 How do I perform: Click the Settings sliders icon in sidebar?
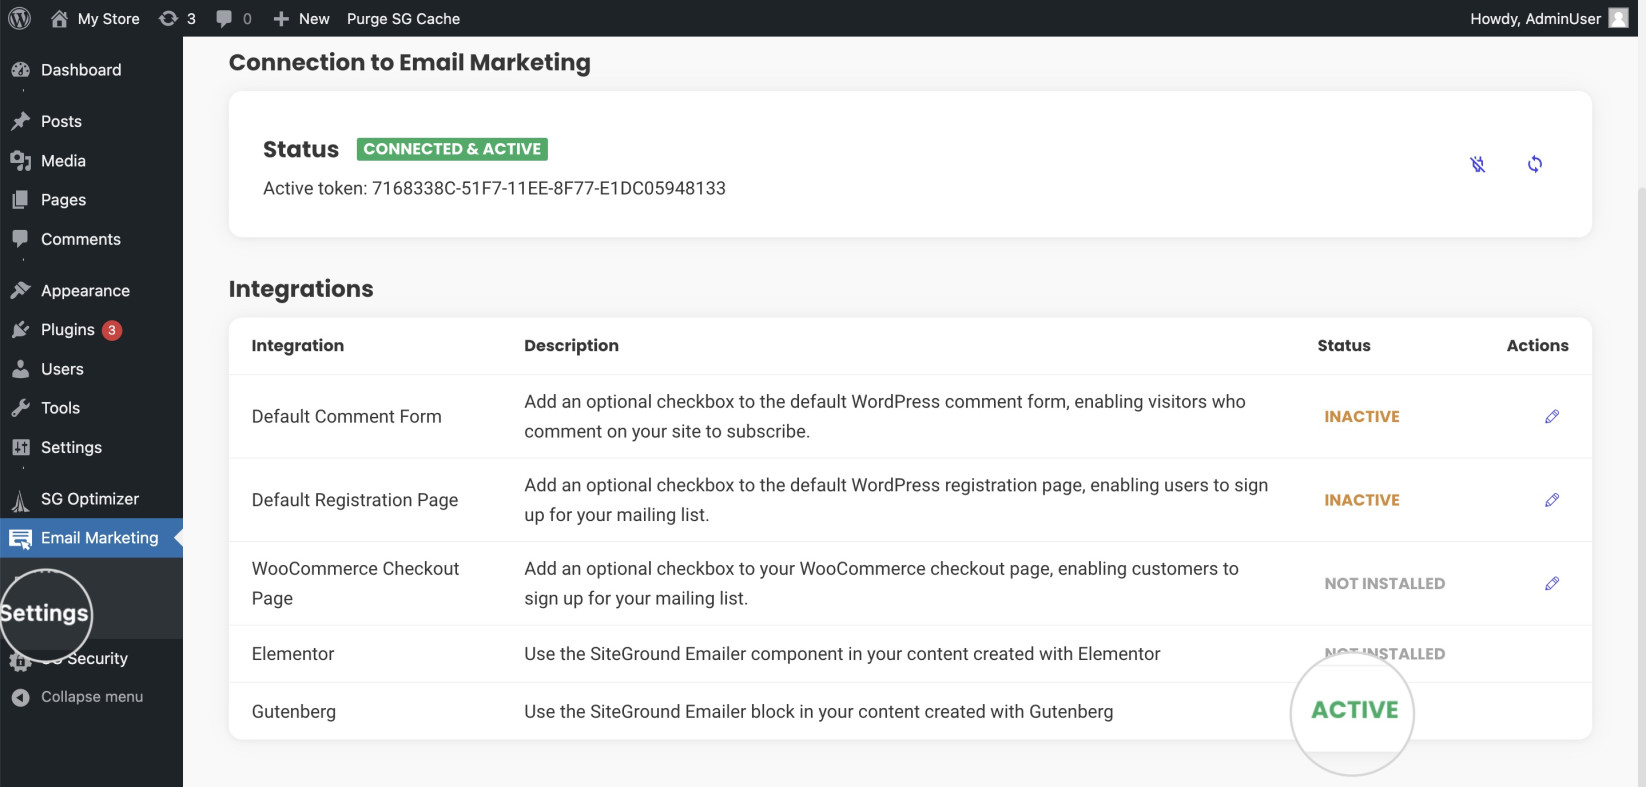20,447
